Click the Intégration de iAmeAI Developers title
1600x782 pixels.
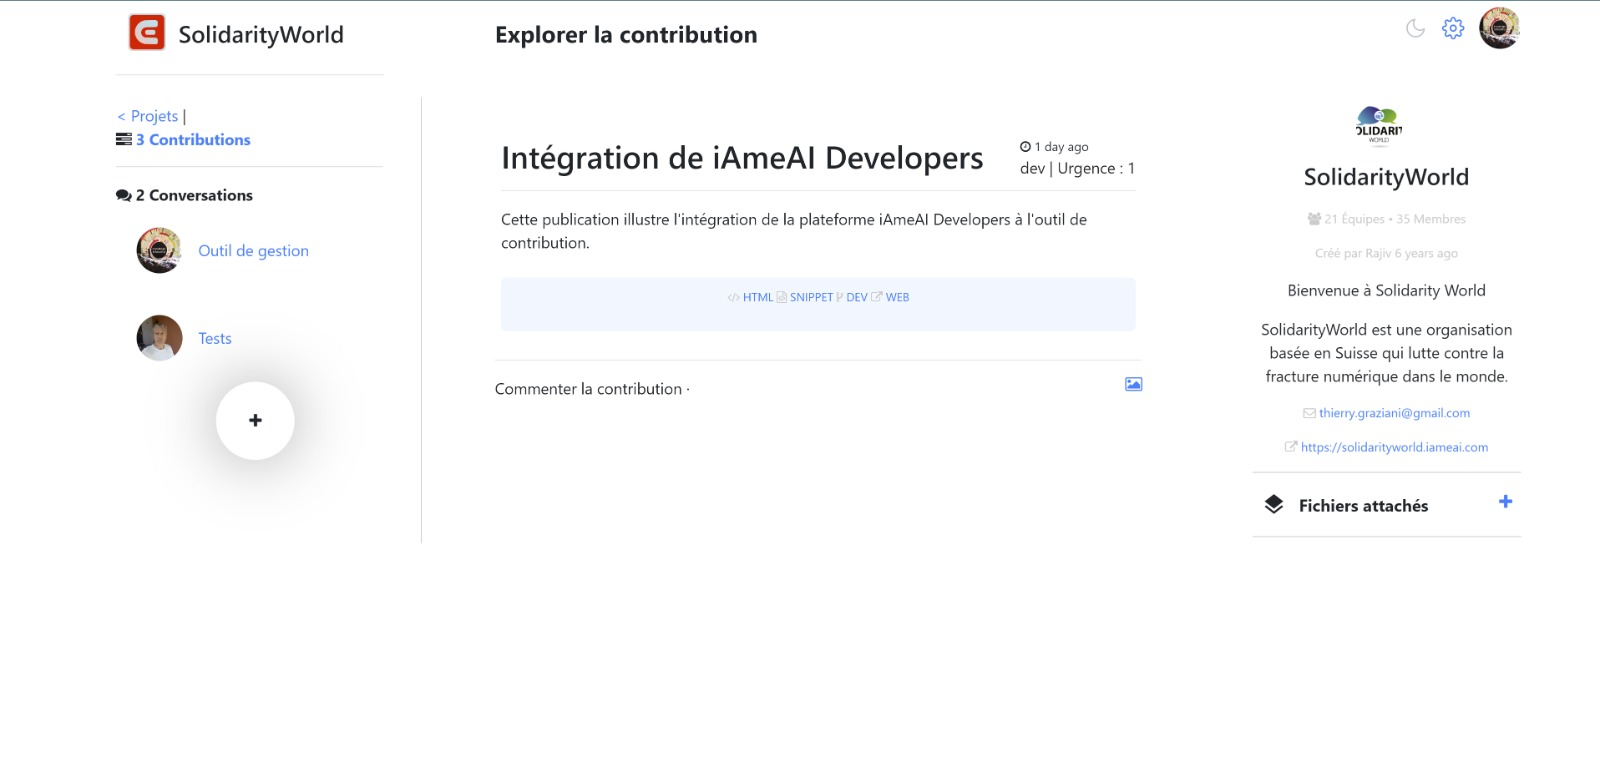742,158
